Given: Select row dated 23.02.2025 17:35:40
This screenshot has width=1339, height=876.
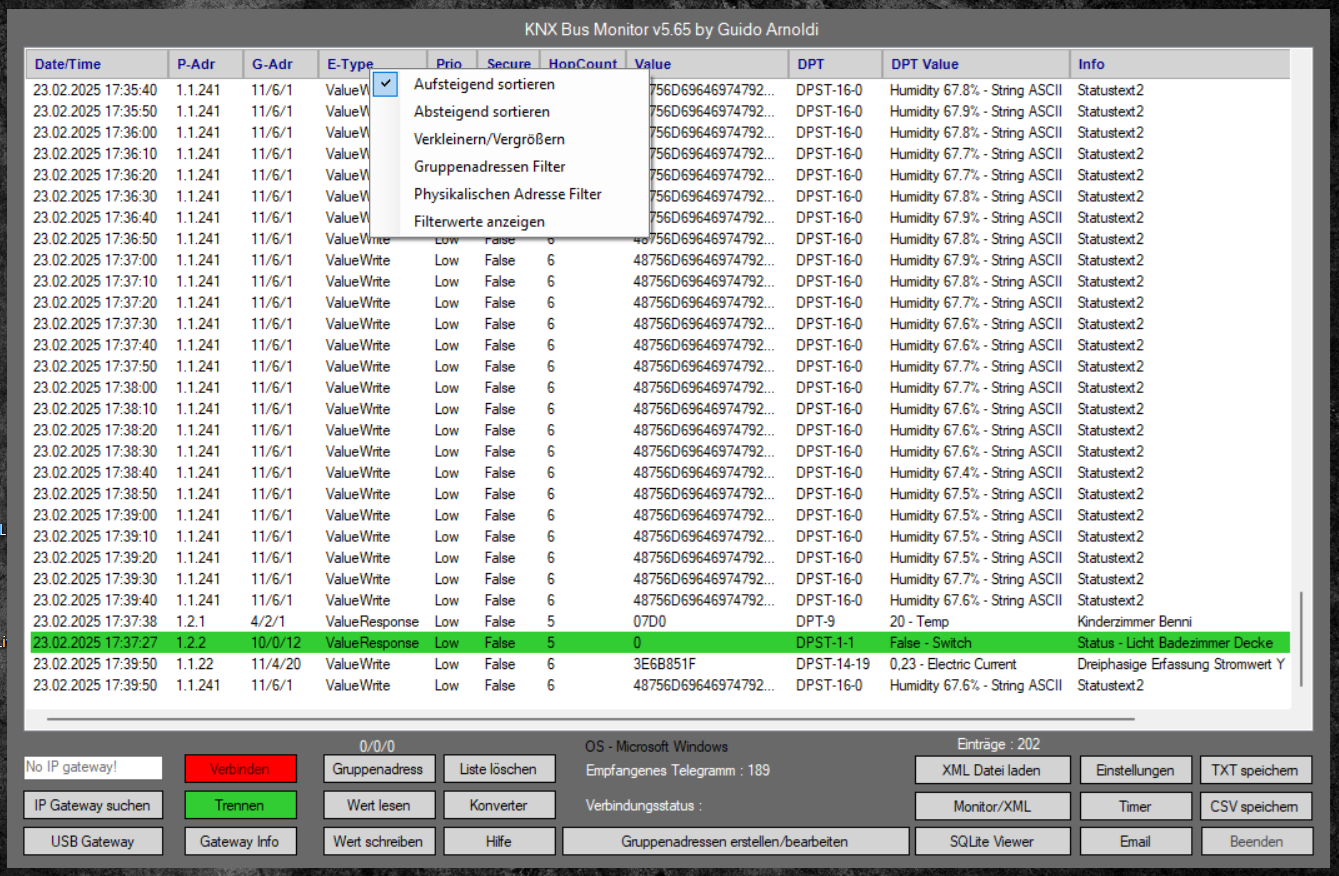Looking at the screenshot, I should (x=659, y=90).
